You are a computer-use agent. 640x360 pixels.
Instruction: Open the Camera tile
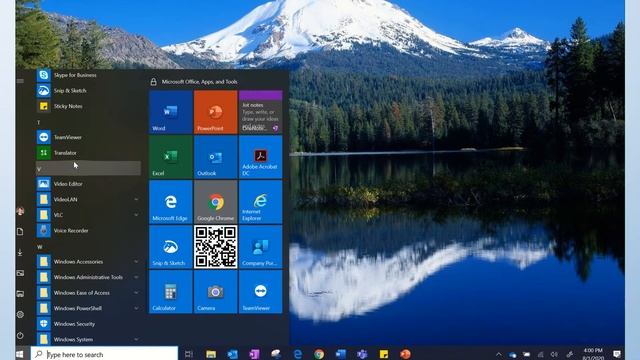tap(216, 292)
